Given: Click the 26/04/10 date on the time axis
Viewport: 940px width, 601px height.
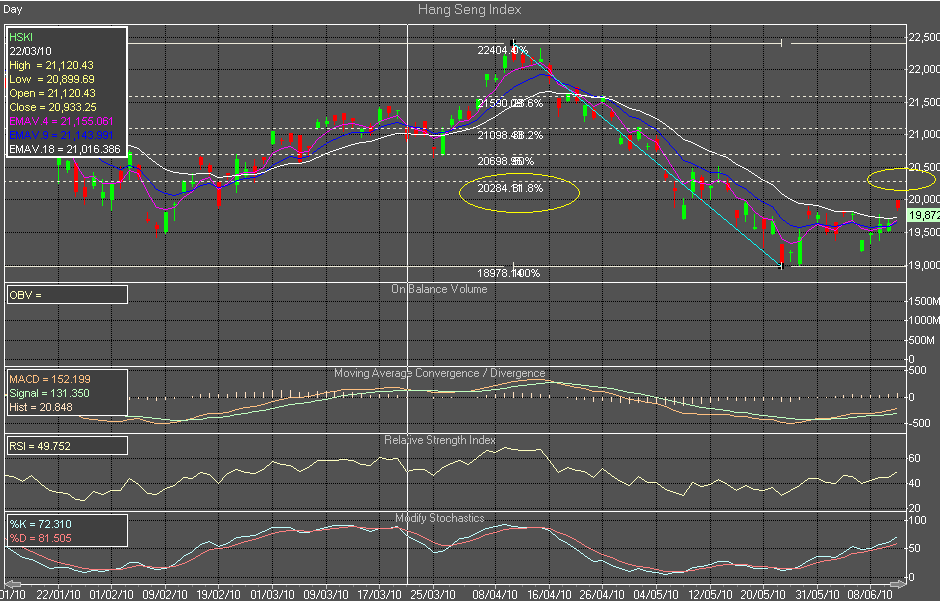Looking at the screenshot, I should pyautogui.click(x=602, y=594).
